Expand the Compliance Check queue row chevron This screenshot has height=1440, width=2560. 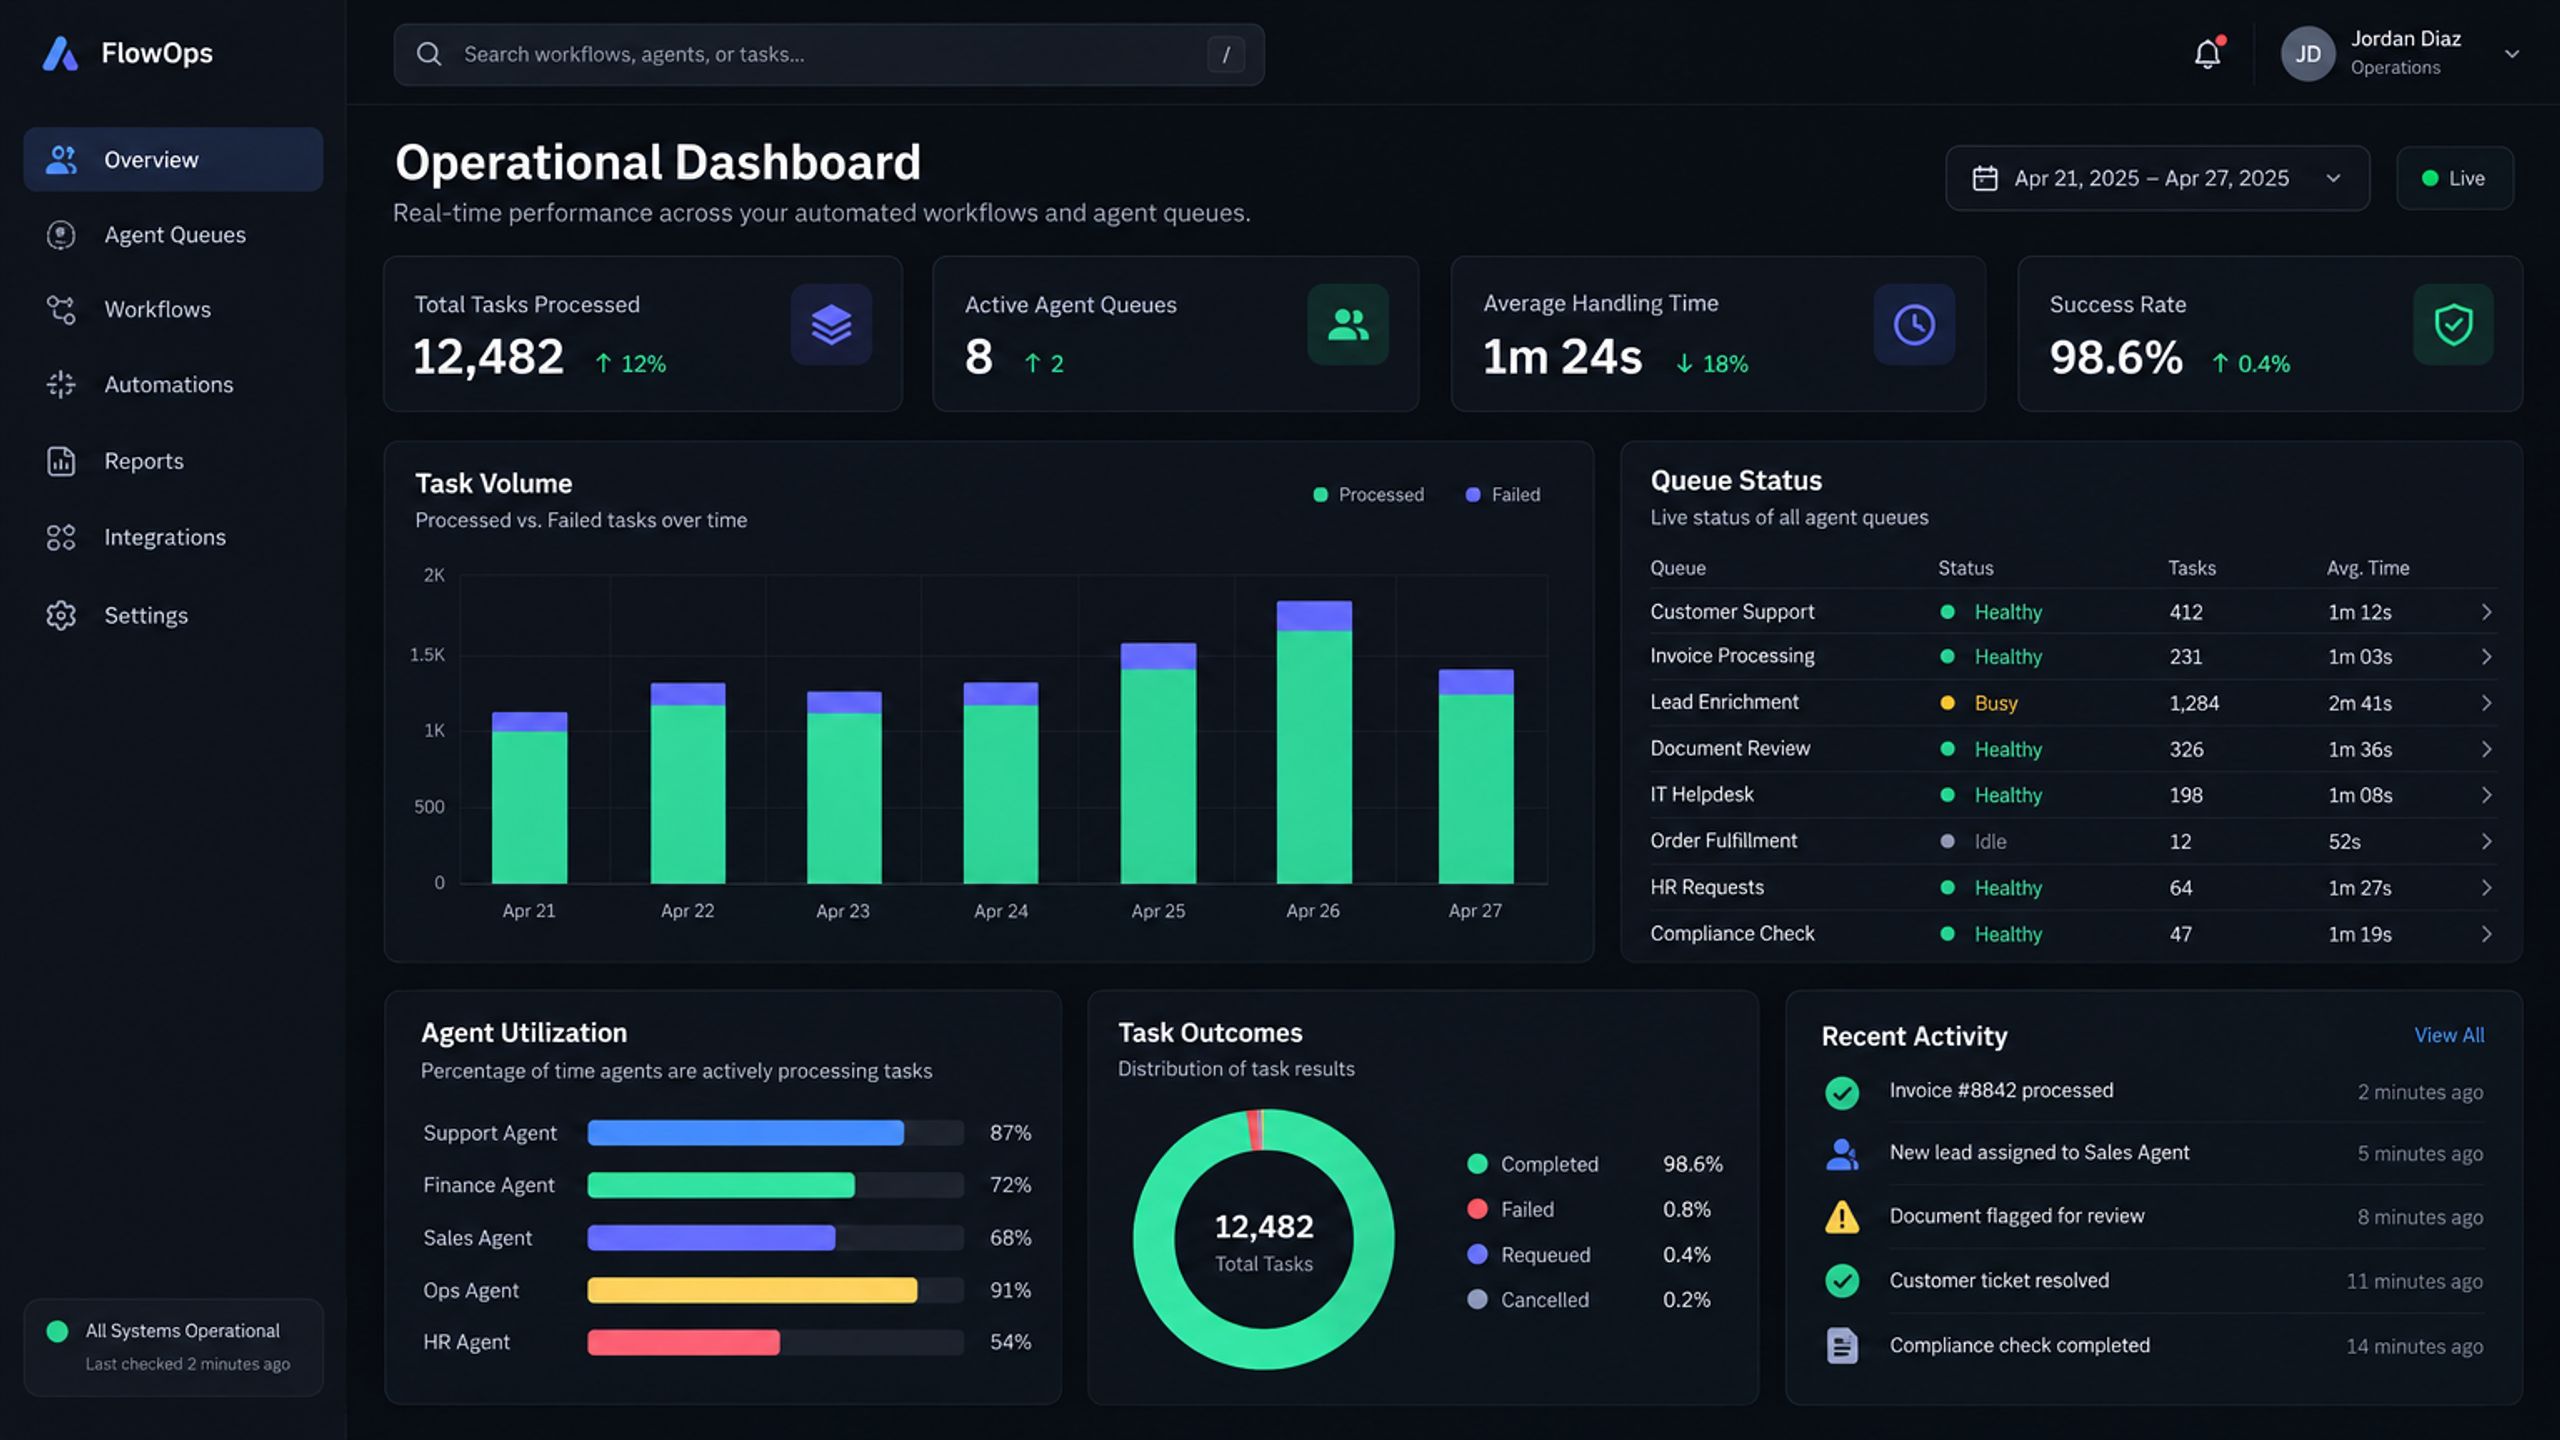click(x=2486, y=934)
